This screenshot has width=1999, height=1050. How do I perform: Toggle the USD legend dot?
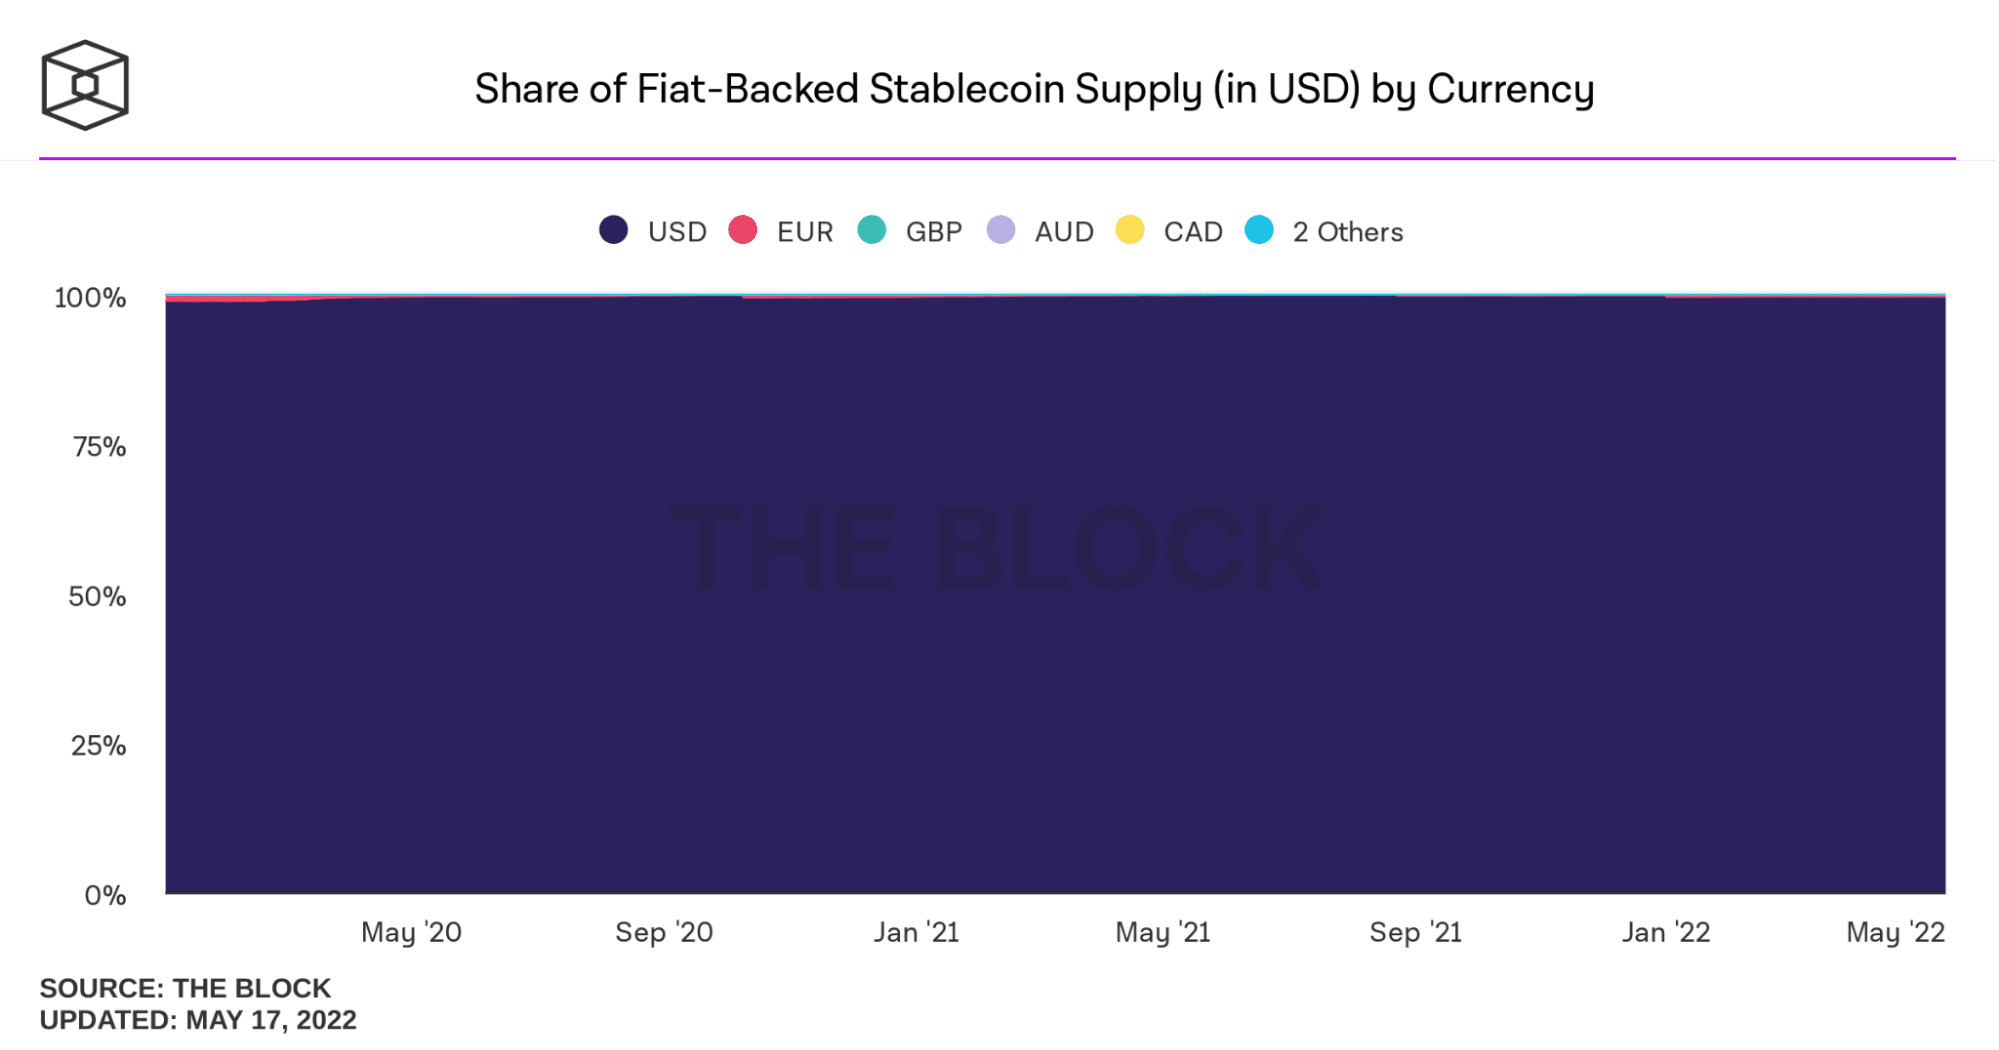[x=613, y=230]
